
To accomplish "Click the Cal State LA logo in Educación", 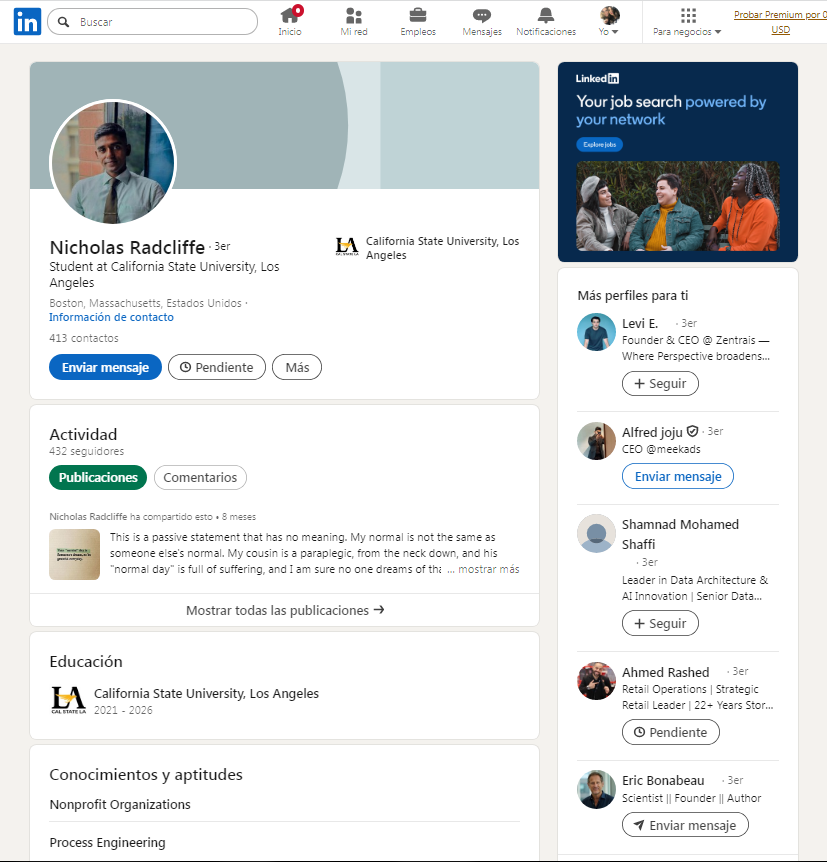I will pyautogui.click(x=69, y=700).
